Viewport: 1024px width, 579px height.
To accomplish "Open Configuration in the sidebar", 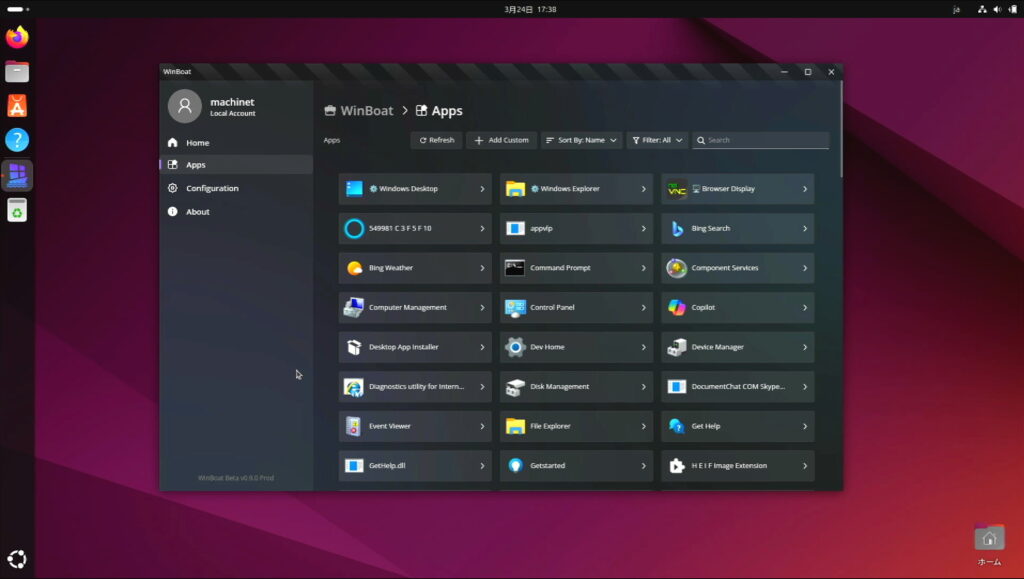I will coord(212,188).
